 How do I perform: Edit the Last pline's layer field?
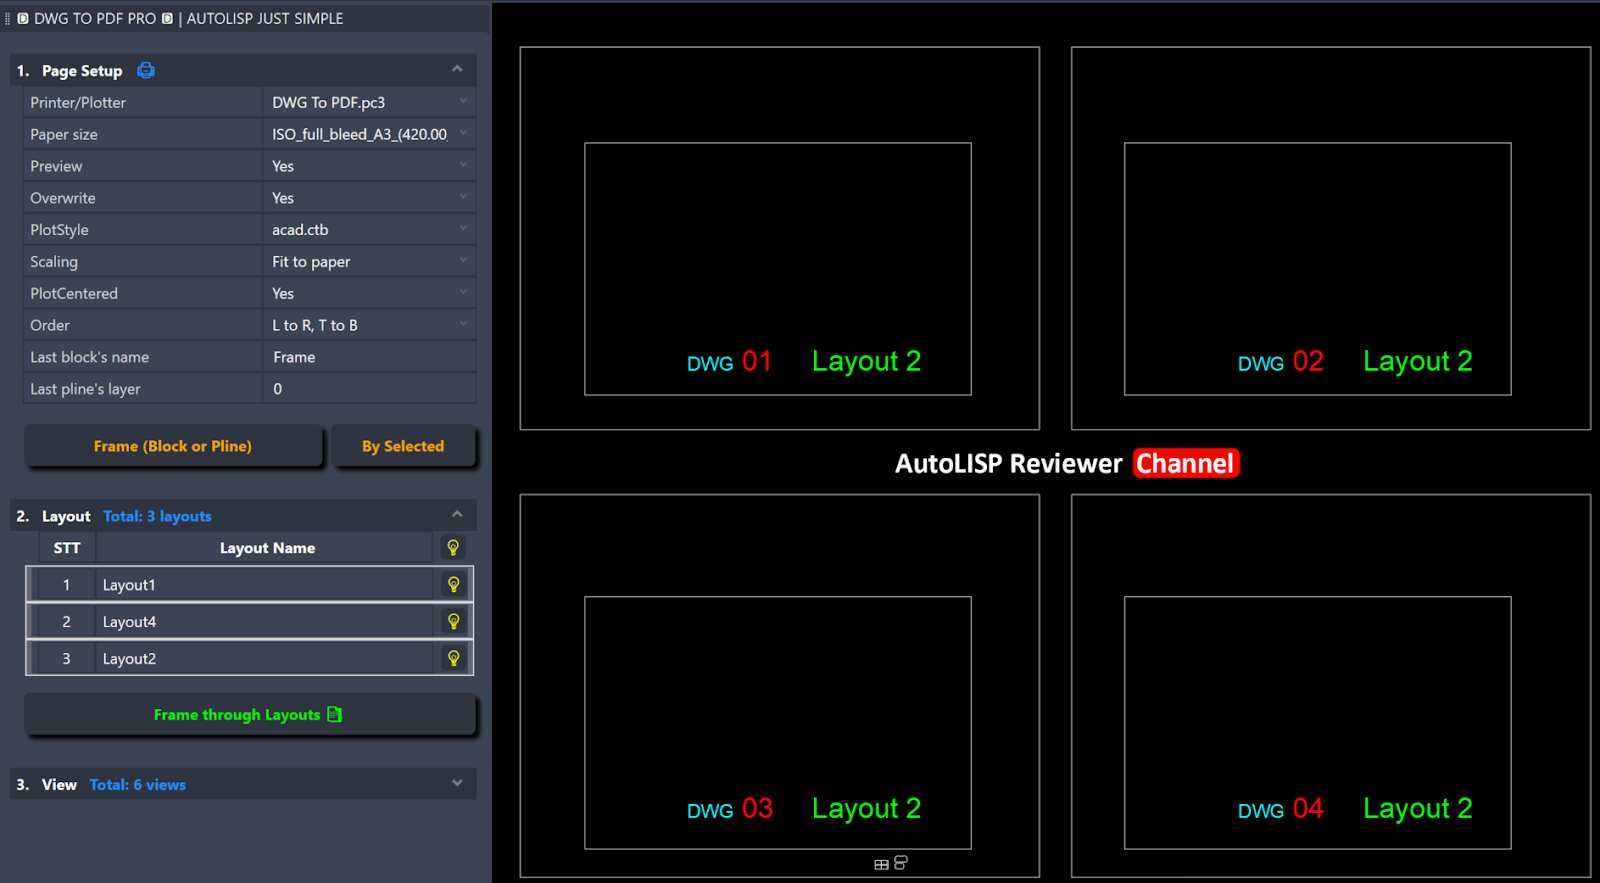369,389
